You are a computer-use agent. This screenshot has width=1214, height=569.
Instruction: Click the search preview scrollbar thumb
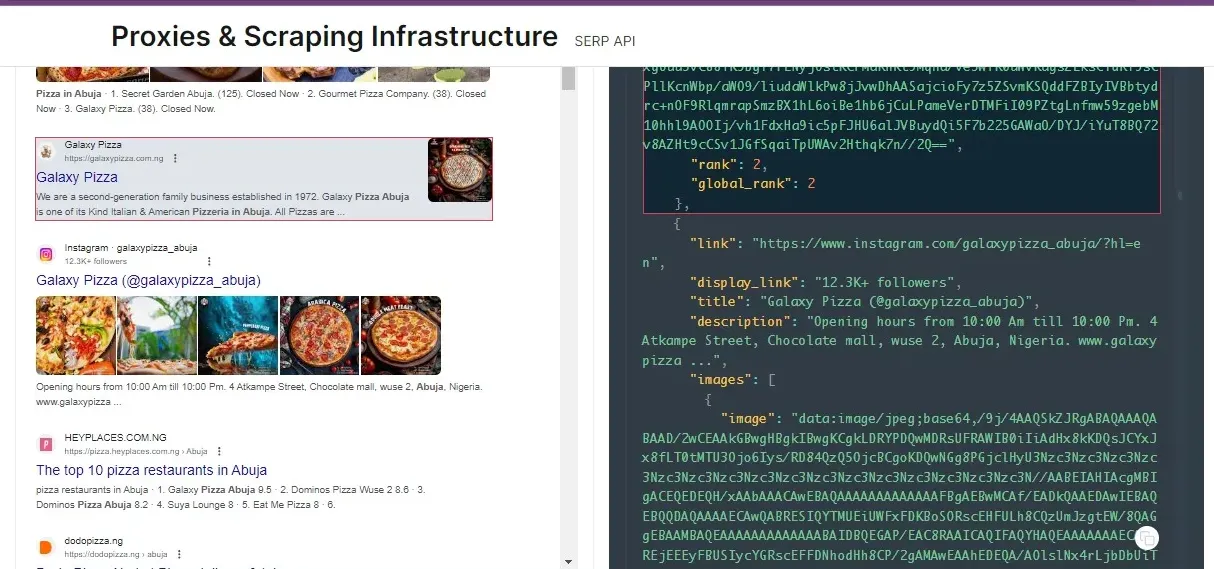tap(568, 78)
